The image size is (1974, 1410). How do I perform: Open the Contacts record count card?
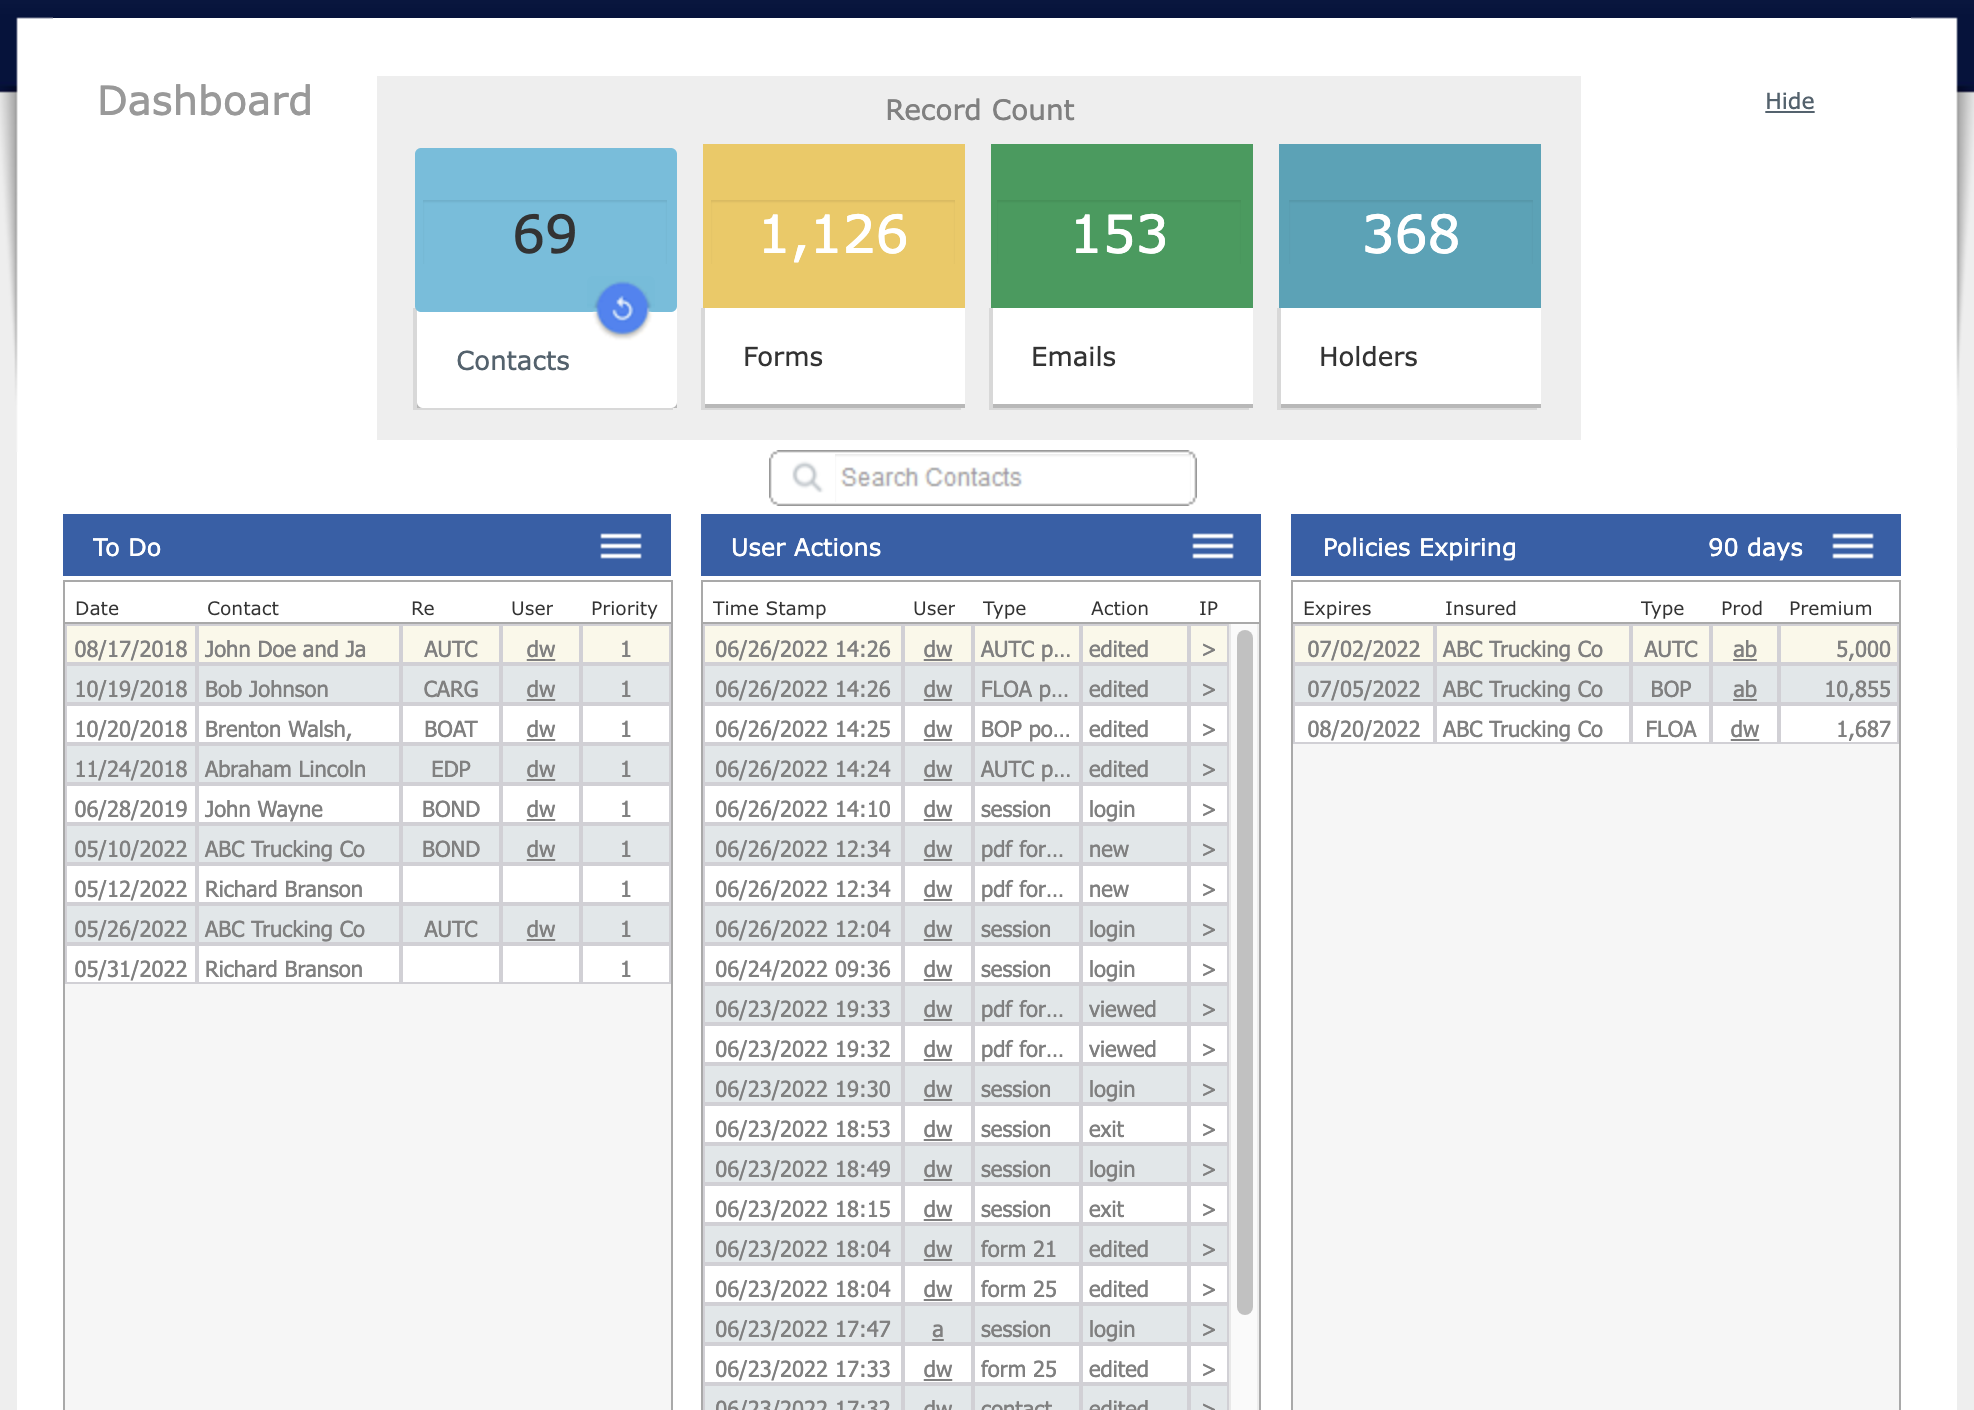click(x=546, y=278)
